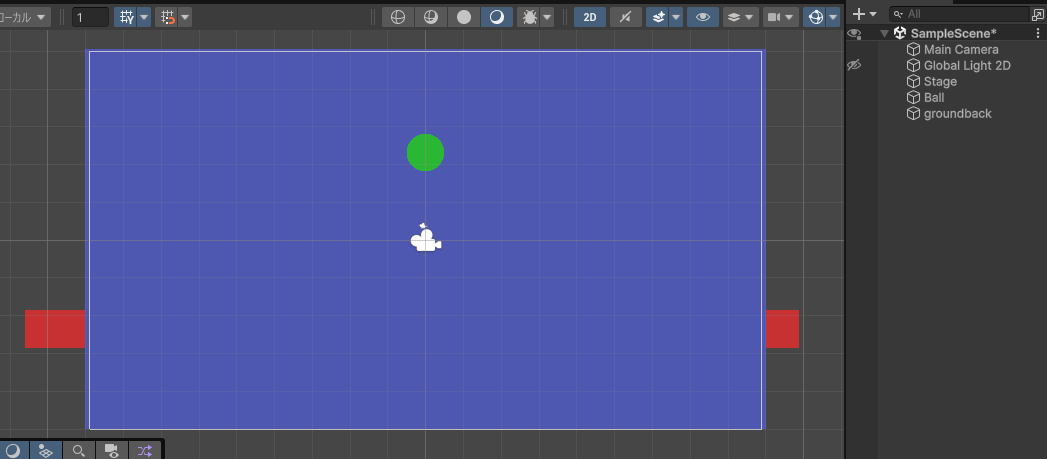Click the cube icon next to Main Camera

(913, 49)
